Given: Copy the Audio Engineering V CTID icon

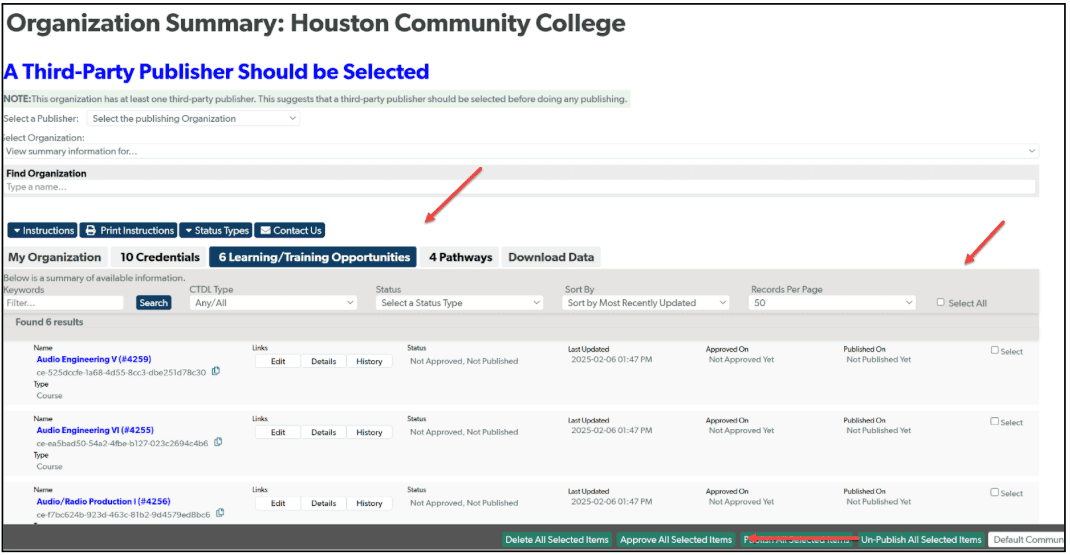Looking at the screenshot, I should pos(216,371).
